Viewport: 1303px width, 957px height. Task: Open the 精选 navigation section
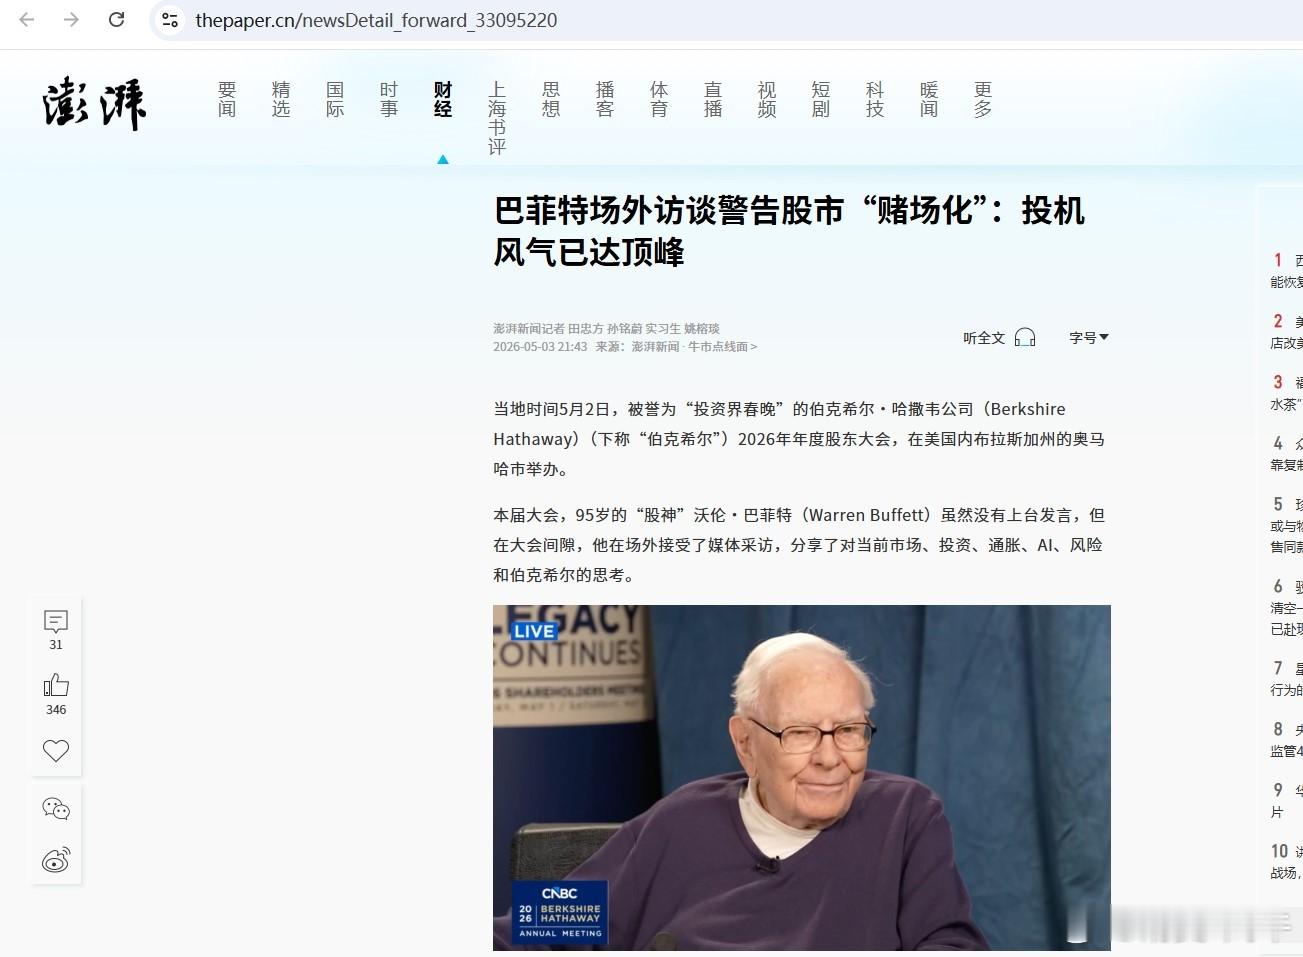pos(281,100)
